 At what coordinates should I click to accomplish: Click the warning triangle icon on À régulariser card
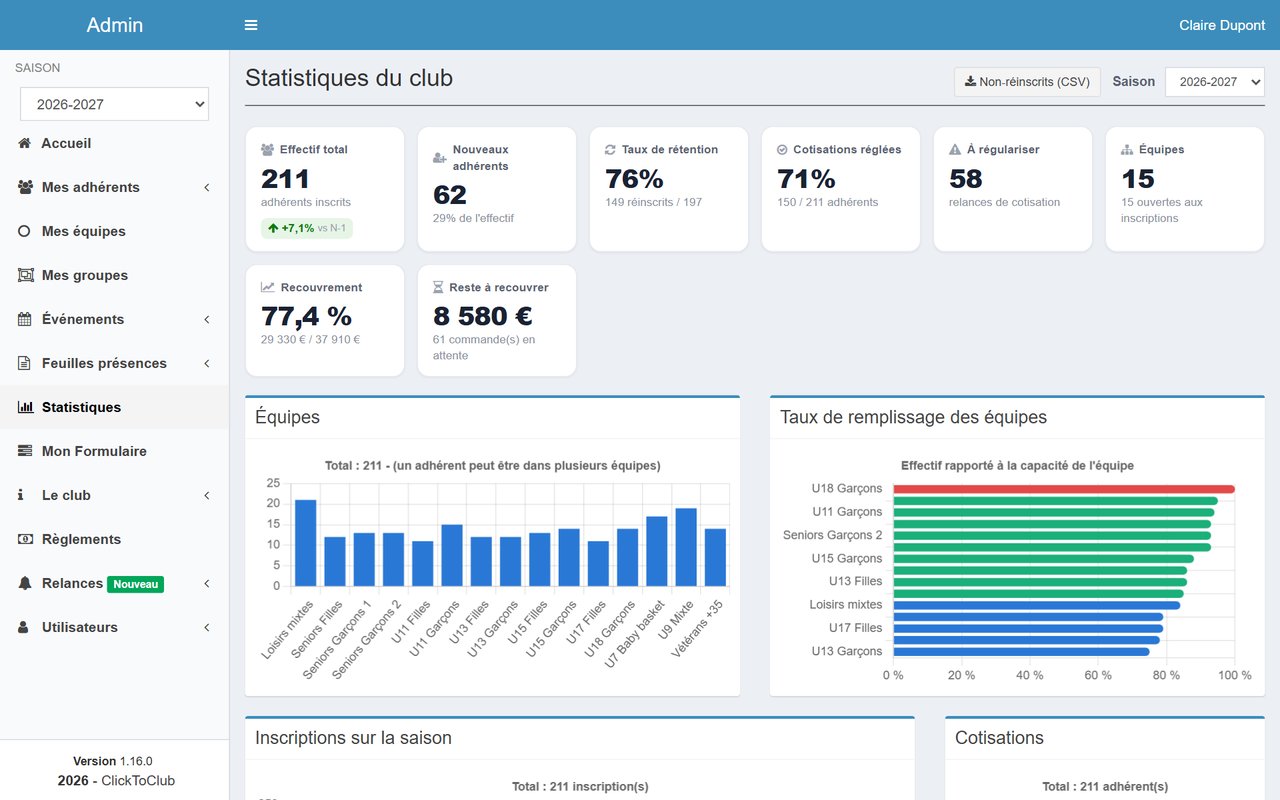(955, 149)
